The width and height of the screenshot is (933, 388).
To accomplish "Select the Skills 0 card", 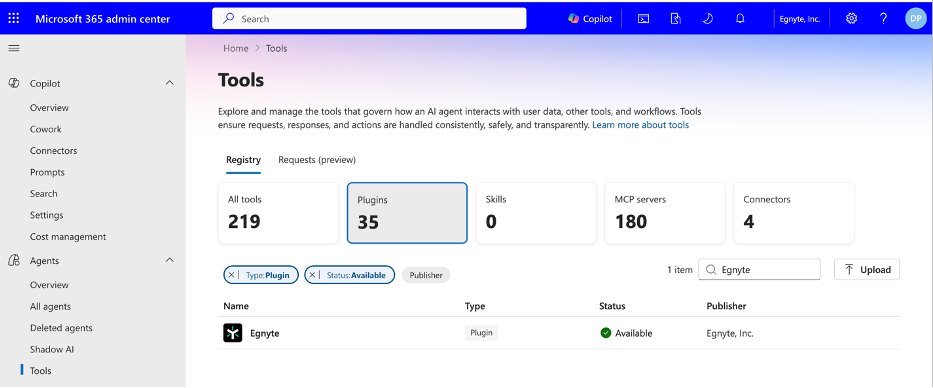I will pyautogui.click(x=536, y=213).
